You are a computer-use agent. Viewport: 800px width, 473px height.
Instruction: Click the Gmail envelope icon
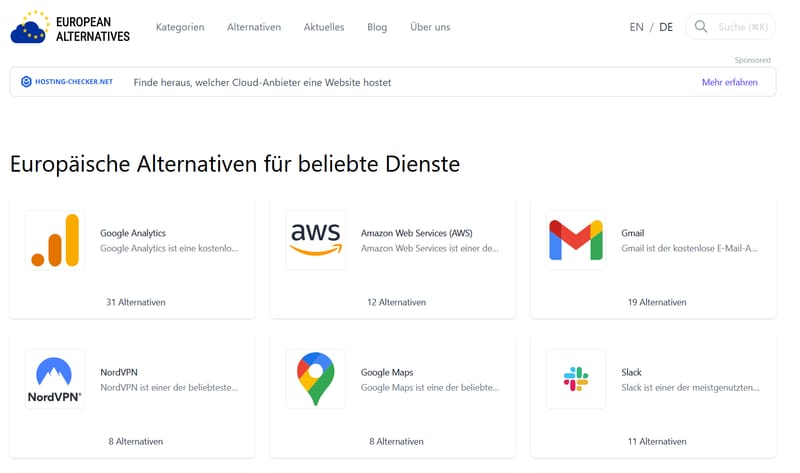575,240
